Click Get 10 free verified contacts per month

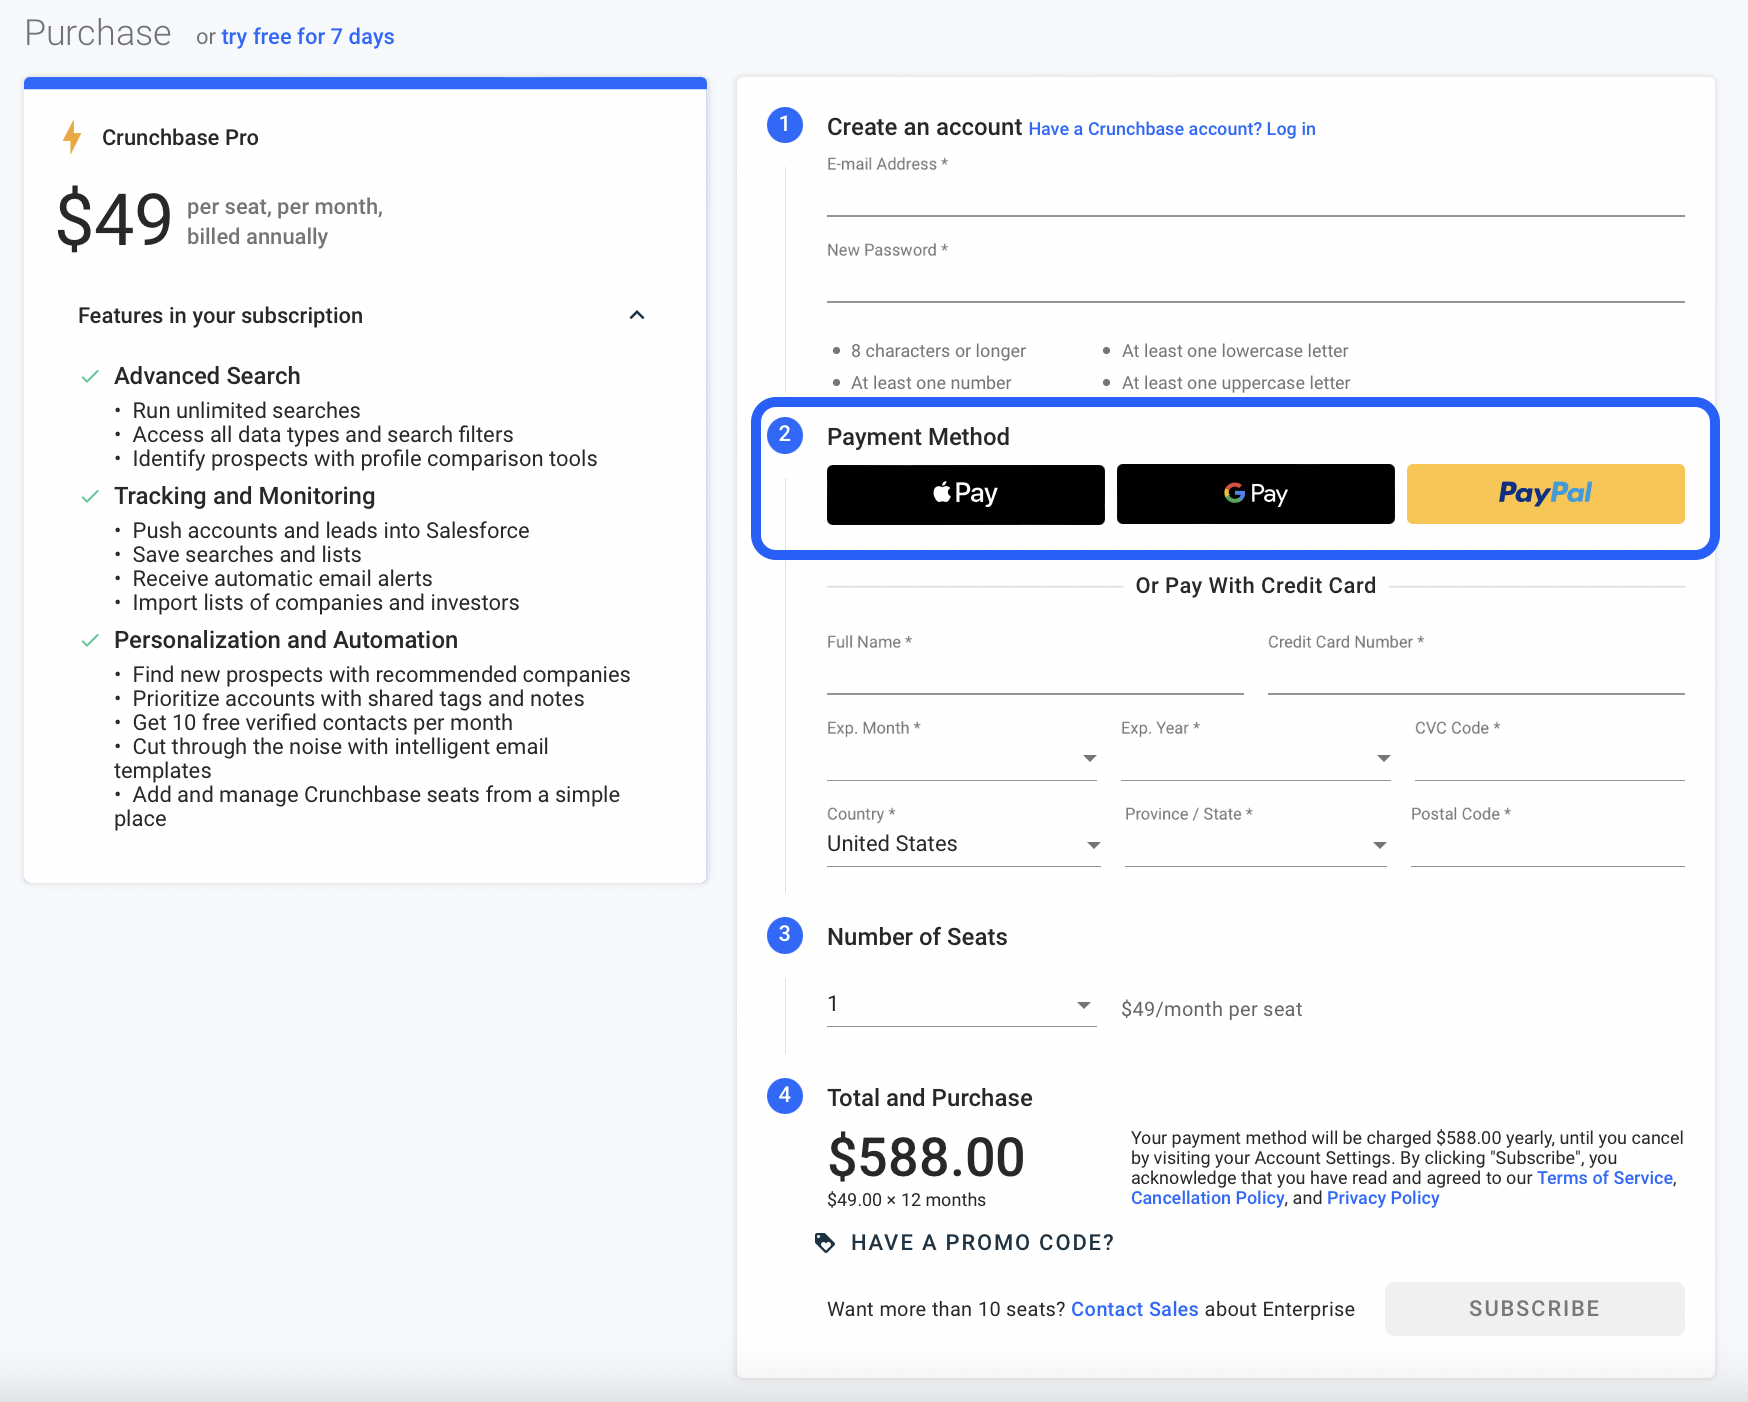[x=322, y=723]
